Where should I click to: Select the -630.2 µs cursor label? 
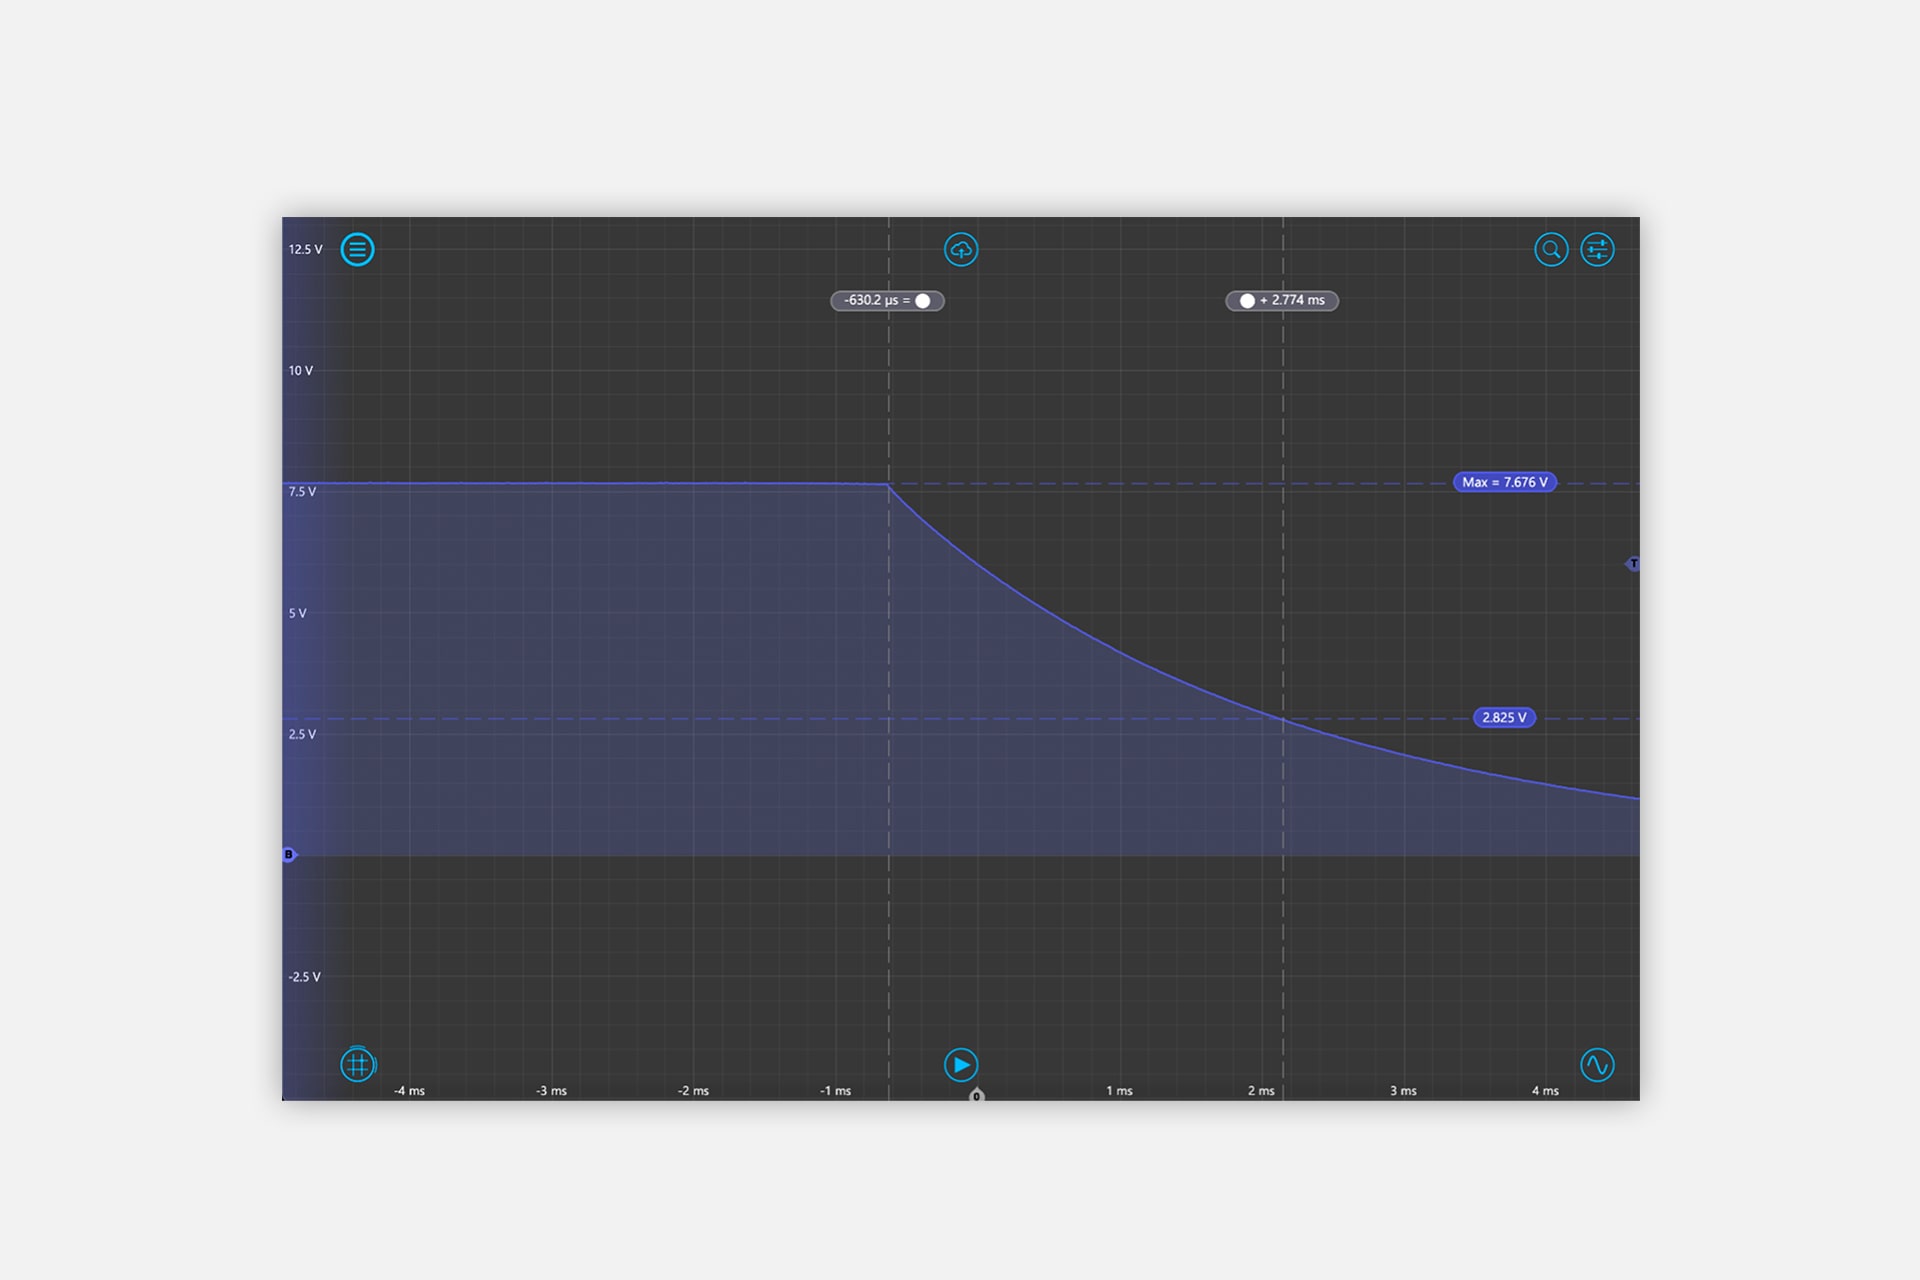tap(876, 300)
